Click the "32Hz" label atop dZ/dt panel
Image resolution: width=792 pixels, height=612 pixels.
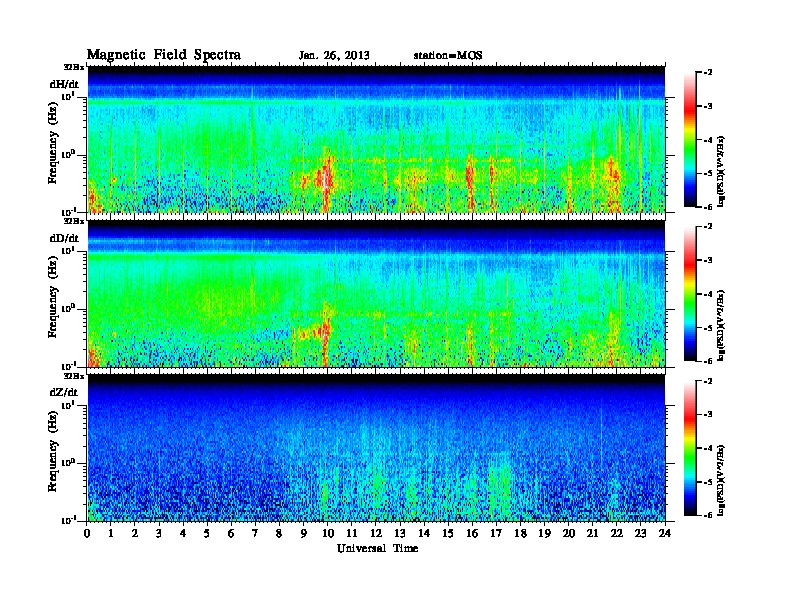[74, 376]
